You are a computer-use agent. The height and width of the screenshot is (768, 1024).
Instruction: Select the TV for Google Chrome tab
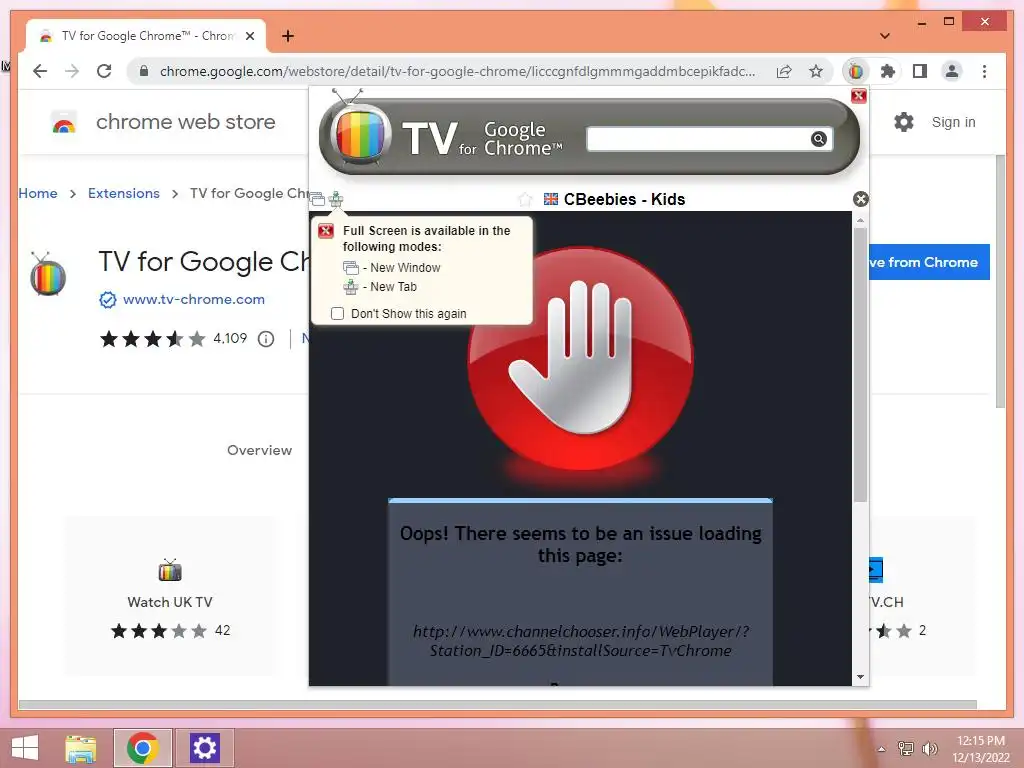[x=146, y=36]
